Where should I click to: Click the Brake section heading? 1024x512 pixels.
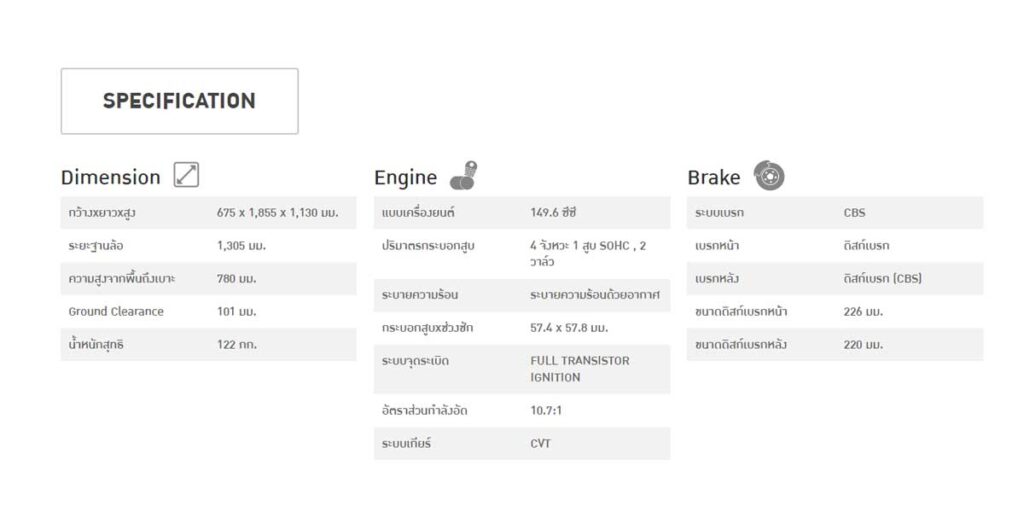[713, 177]
